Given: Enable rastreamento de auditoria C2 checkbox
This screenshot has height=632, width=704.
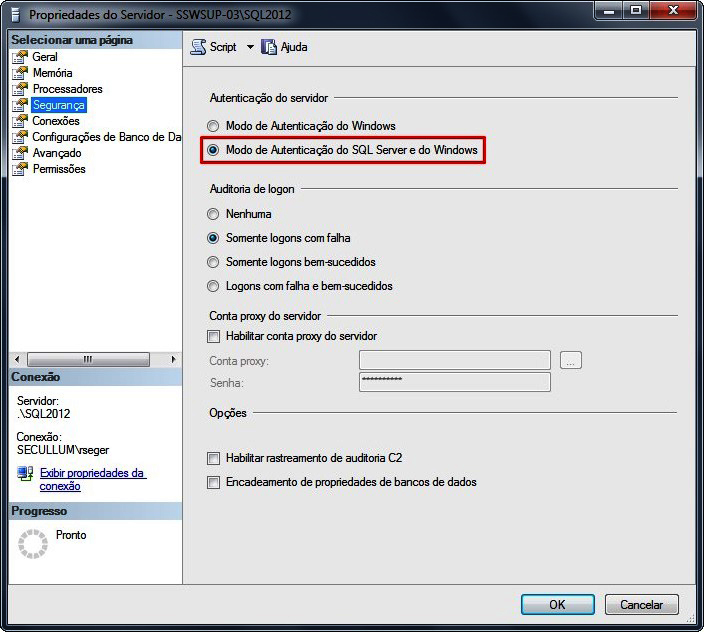Looking at the screenshot, I should [x=213, y=458].
